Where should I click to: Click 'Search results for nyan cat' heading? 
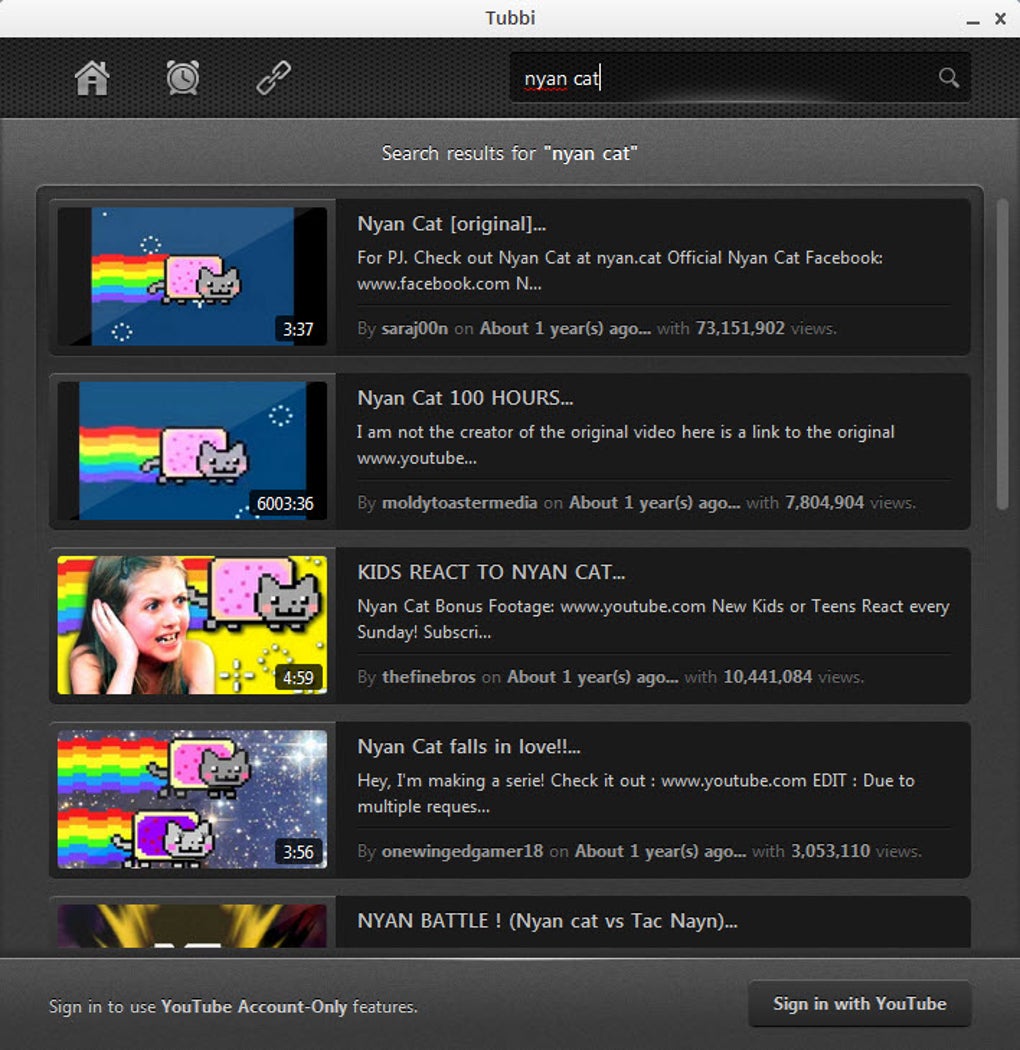click(509, 153)
